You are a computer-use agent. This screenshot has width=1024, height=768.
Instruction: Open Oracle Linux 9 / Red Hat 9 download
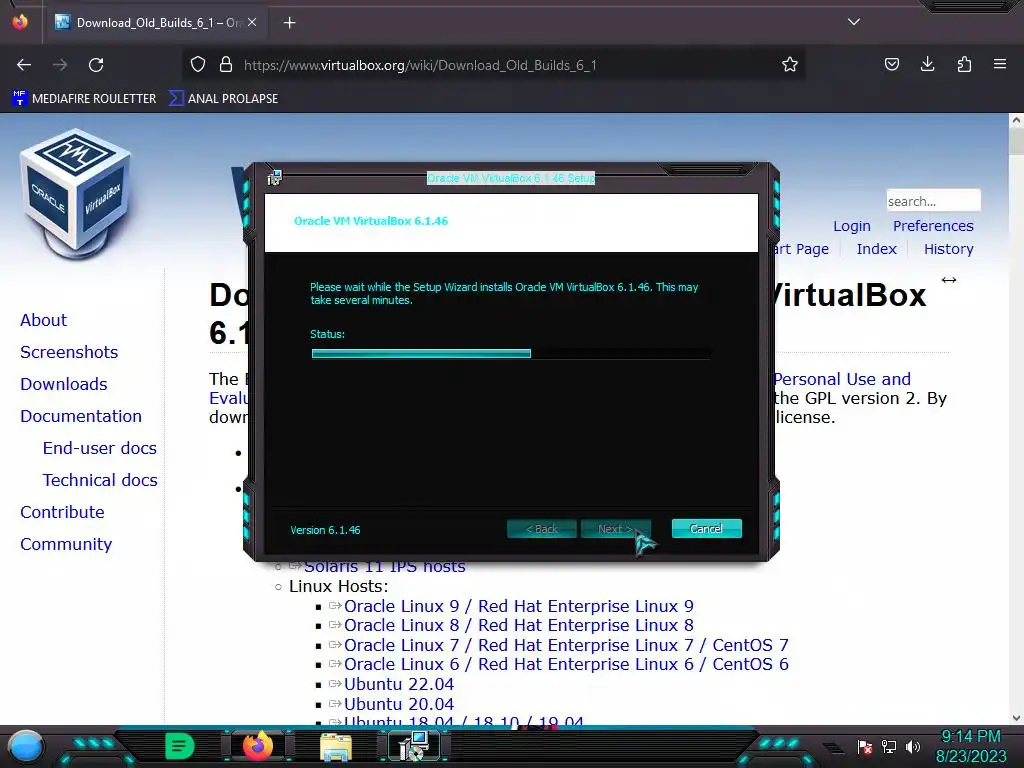pyautogui.click(x=519, y=606)
